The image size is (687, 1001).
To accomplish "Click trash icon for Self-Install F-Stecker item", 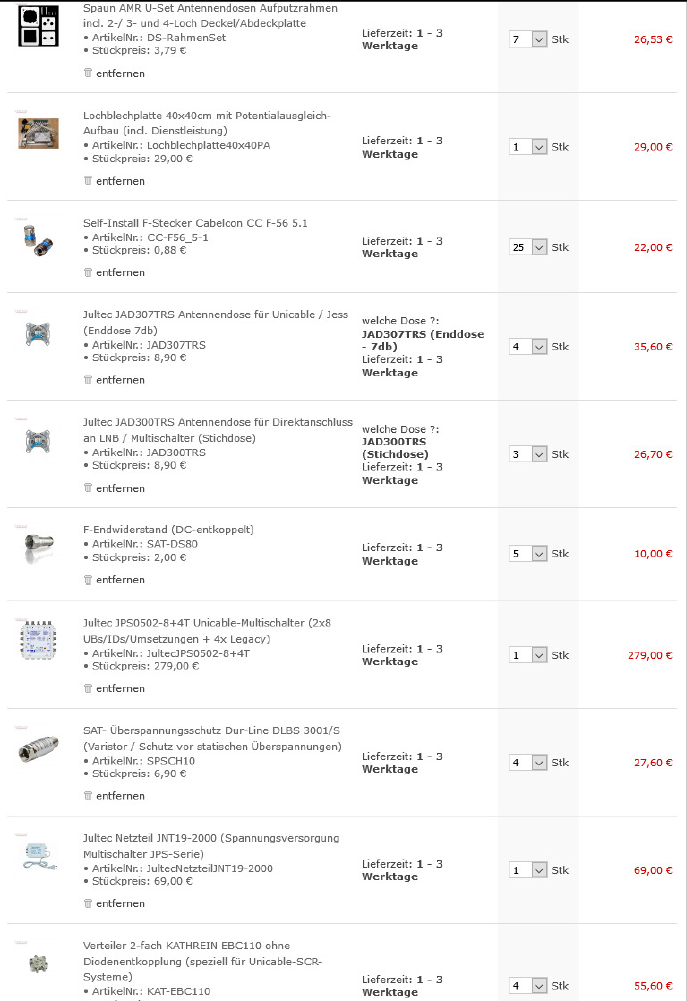I will coord(88,272).
